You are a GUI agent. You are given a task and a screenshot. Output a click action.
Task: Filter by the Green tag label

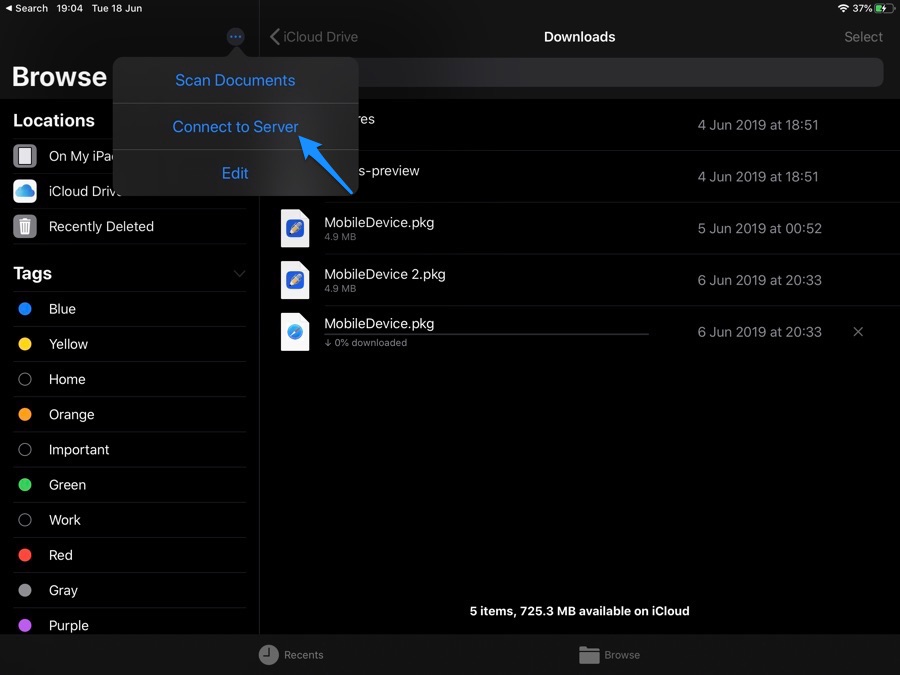coord(68,485)
